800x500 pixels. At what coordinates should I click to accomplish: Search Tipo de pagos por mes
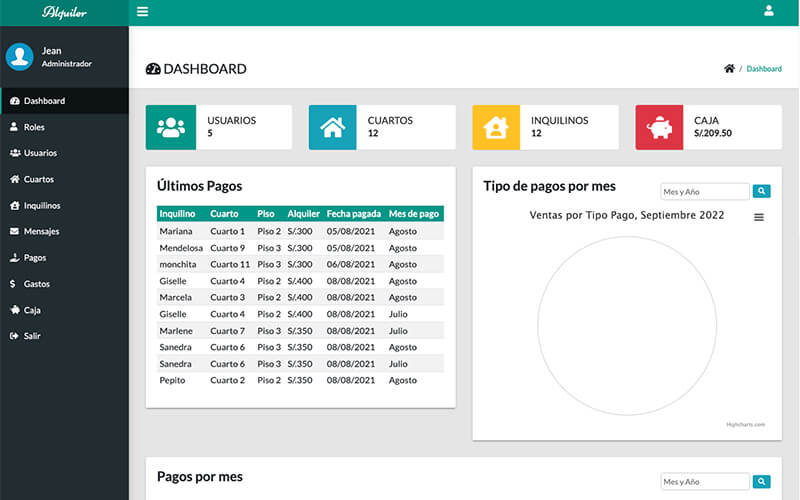click(761, 191)
